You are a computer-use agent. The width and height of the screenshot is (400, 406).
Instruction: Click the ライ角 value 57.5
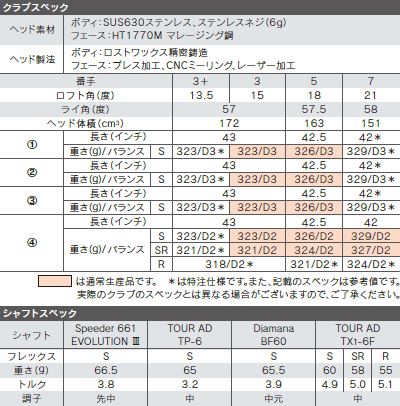(314, 109)
